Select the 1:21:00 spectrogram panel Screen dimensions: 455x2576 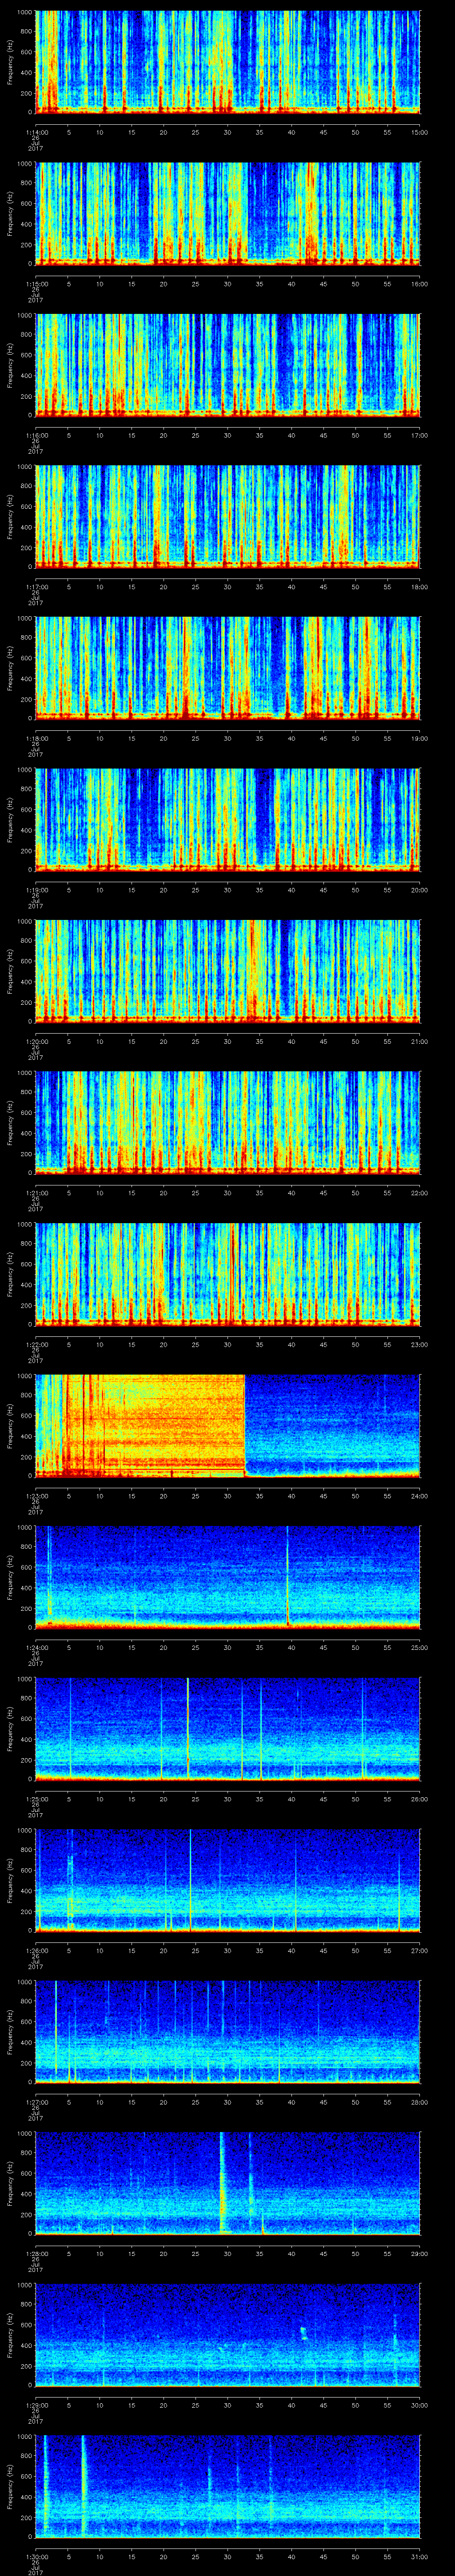coord(228,1121)
